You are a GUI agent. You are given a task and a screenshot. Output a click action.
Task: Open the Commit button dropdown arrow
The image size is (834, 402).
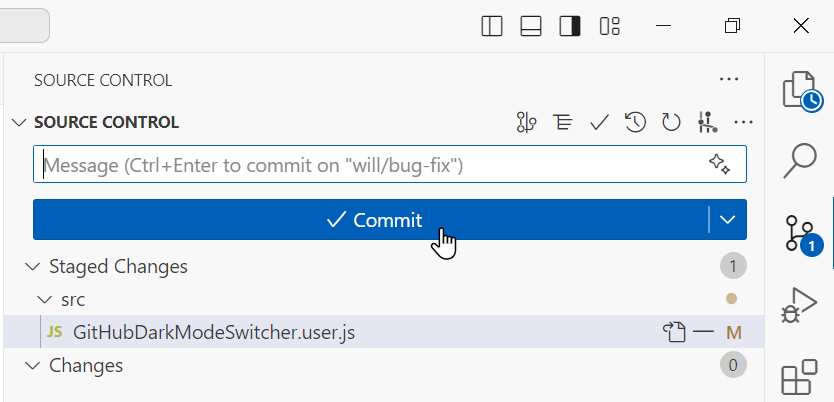tap(727, 220)
